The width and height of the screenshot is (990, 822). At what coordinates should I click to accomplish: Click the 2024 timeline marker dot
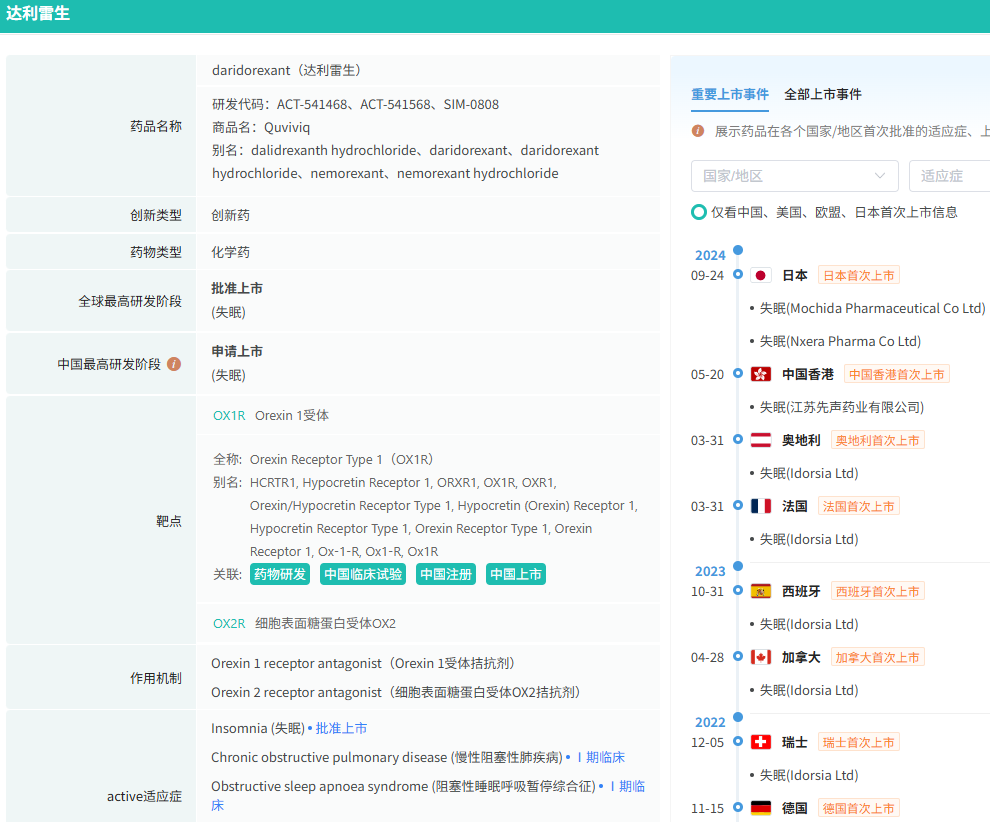pyautogui.click(x=738, y=250)
